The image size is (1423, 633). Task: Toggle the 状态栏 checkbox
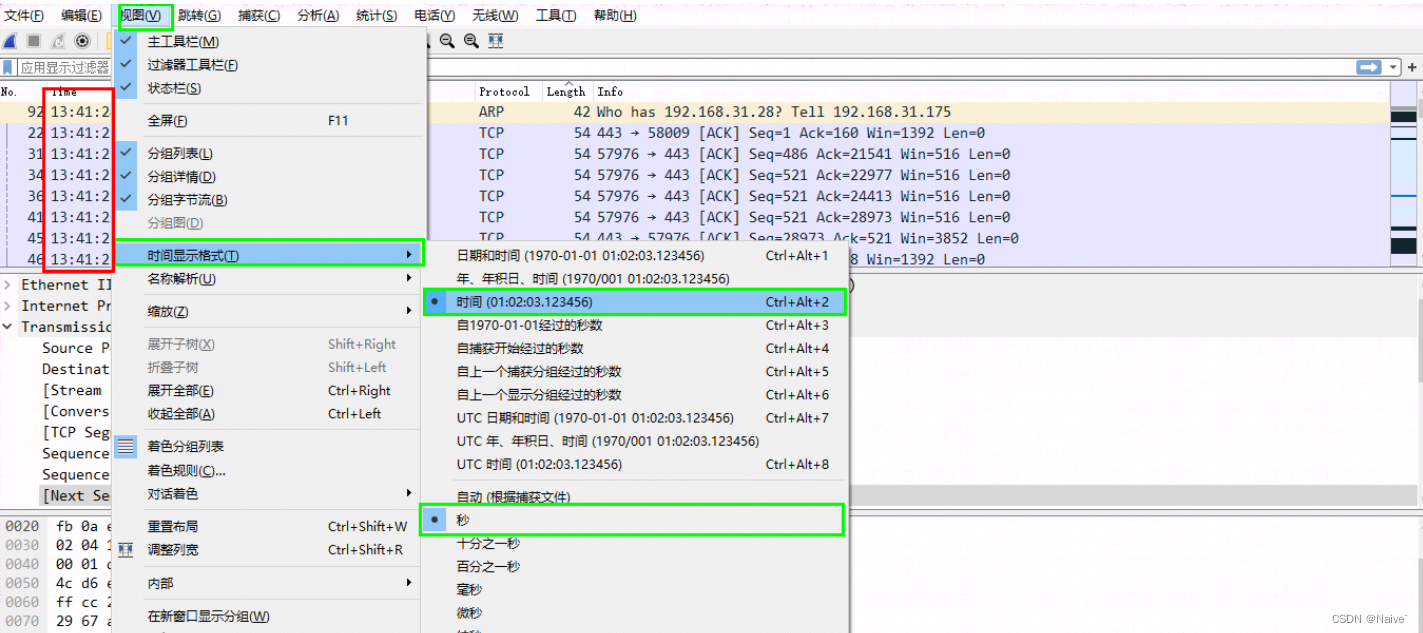(x=127, y=88)
